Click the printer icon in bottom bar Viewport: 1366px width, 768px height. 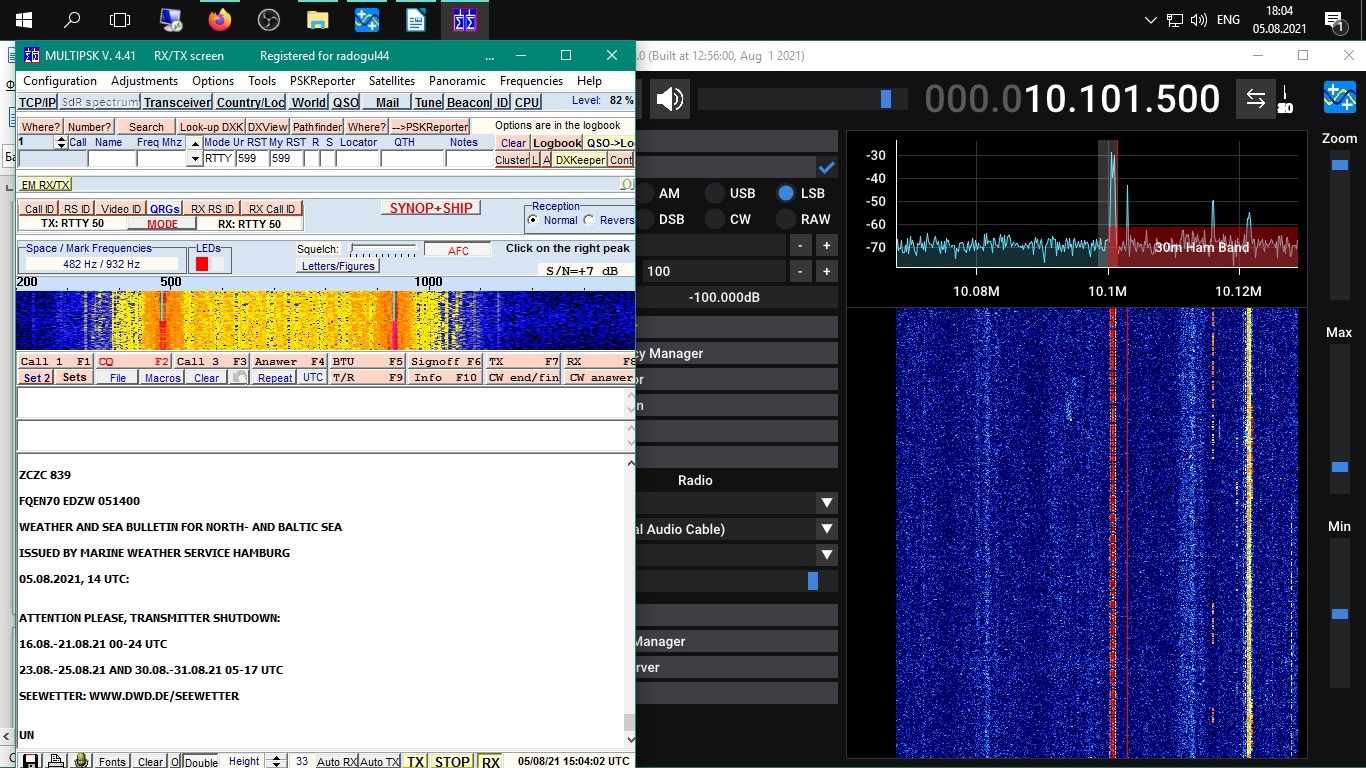point(56,761)
